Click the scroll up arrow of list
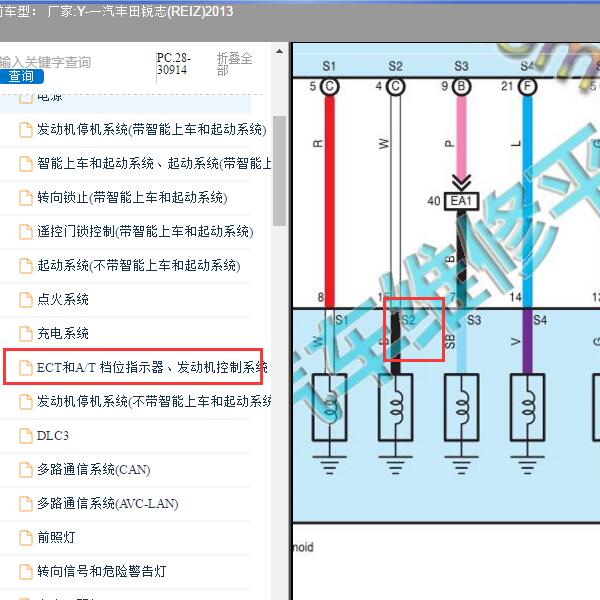Image resolution: width=600 pixels, height=600 pixels. tap(280, 51)
